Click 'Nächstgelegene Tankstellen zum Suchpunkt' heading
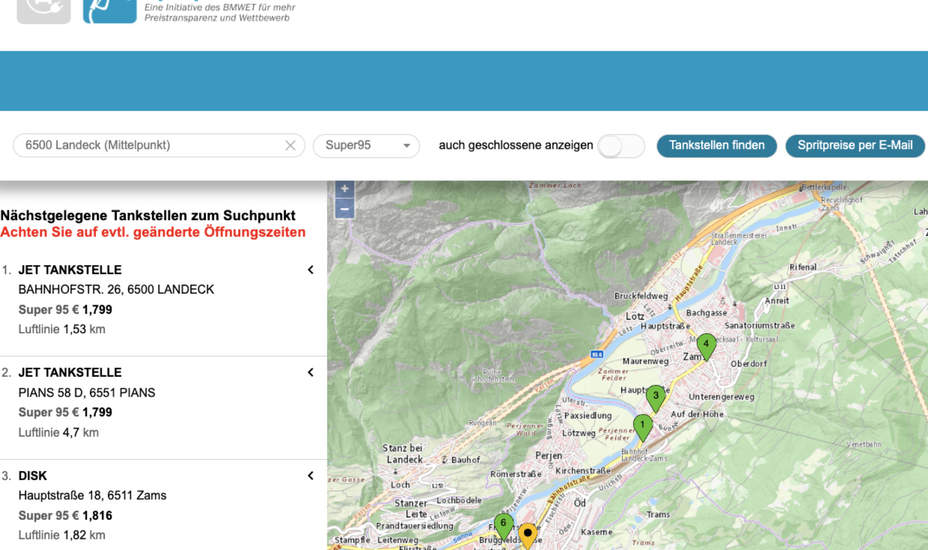Screen dimensions: 928x550 [x=148, y=216]
